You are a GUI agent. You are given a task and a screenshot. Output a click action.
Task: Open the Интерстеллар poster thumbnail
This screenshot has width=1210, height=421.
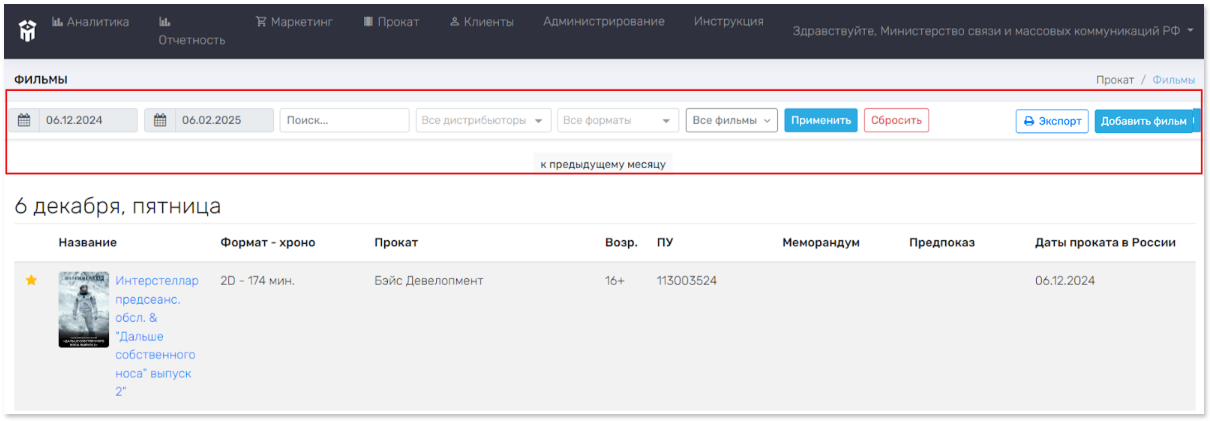coord(84,310)
